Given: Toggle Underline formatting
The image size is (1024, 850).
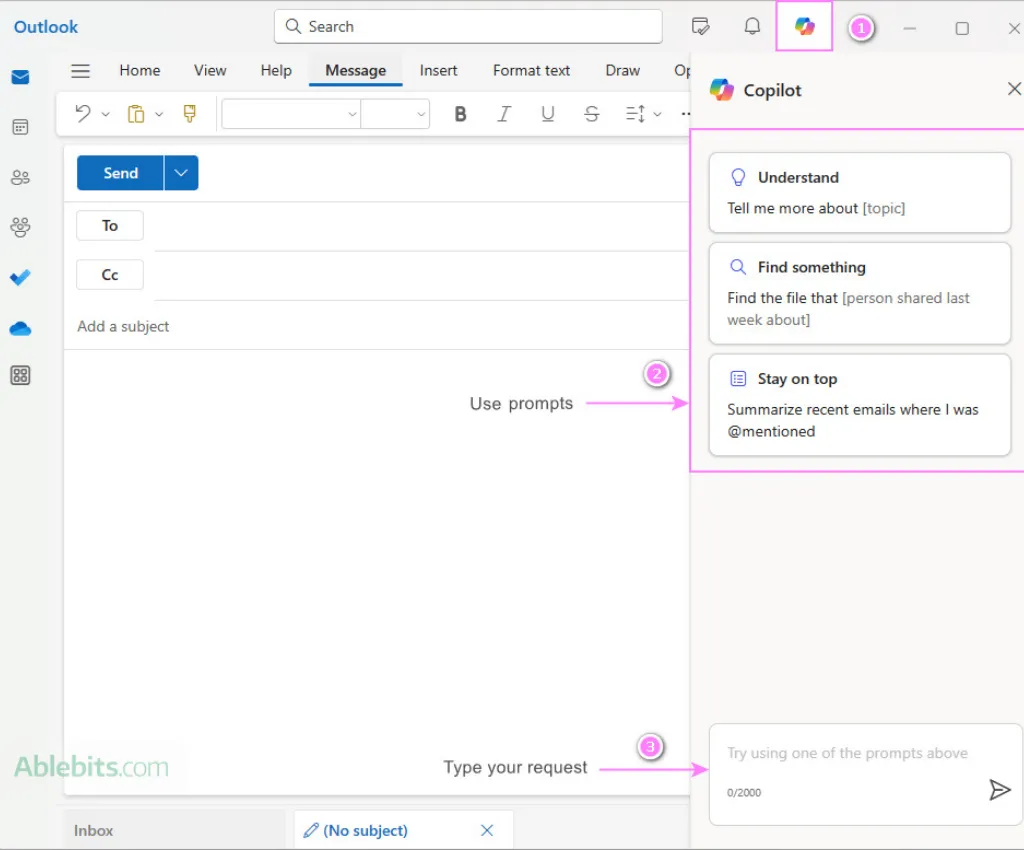Looking at the screenshot, I should 548,114.
